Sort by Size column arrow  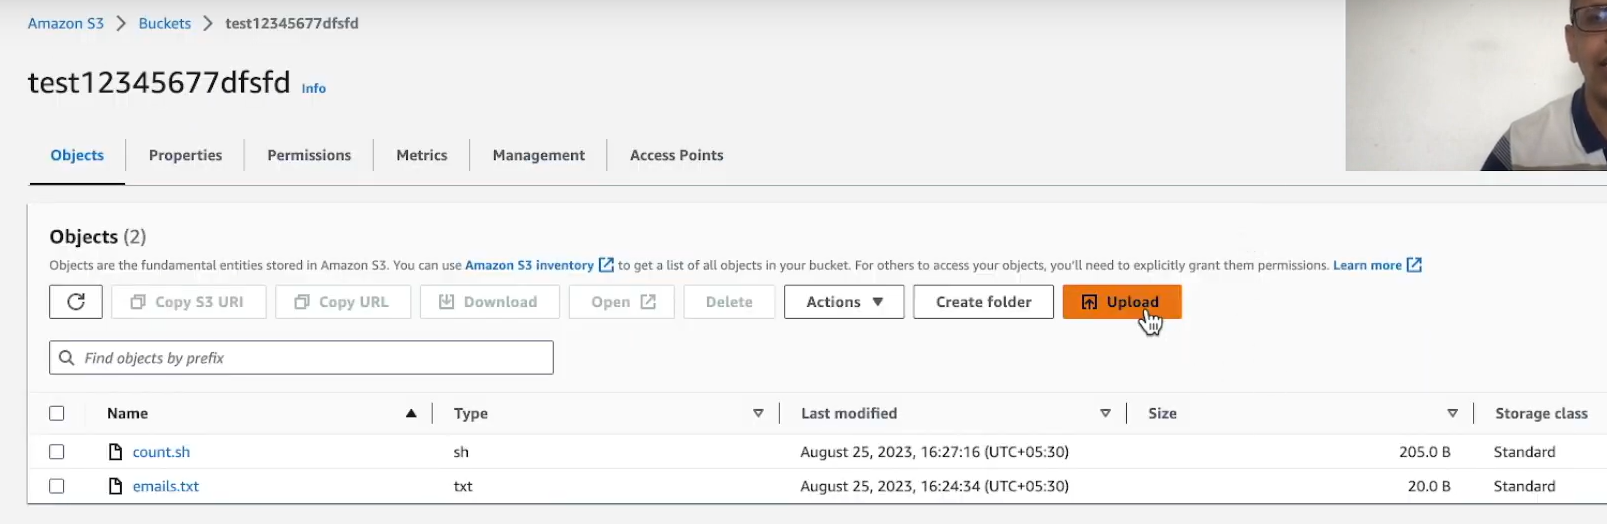(1452, 413)
